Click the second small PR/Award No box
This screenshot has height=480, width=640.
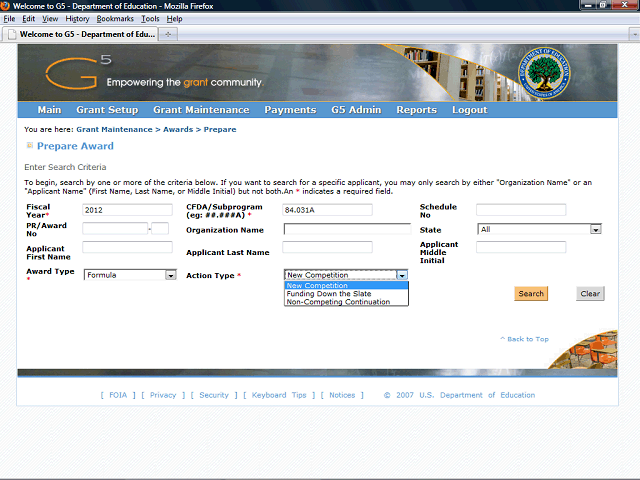[x=160, y=228]
